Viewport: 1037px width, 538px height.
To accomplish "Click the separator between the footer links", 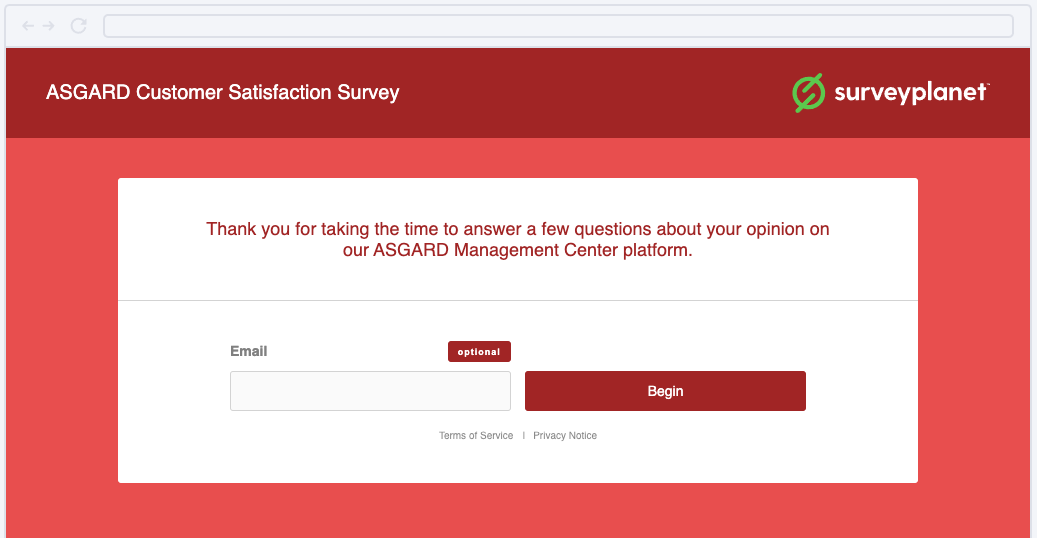I will pos(524,436).
